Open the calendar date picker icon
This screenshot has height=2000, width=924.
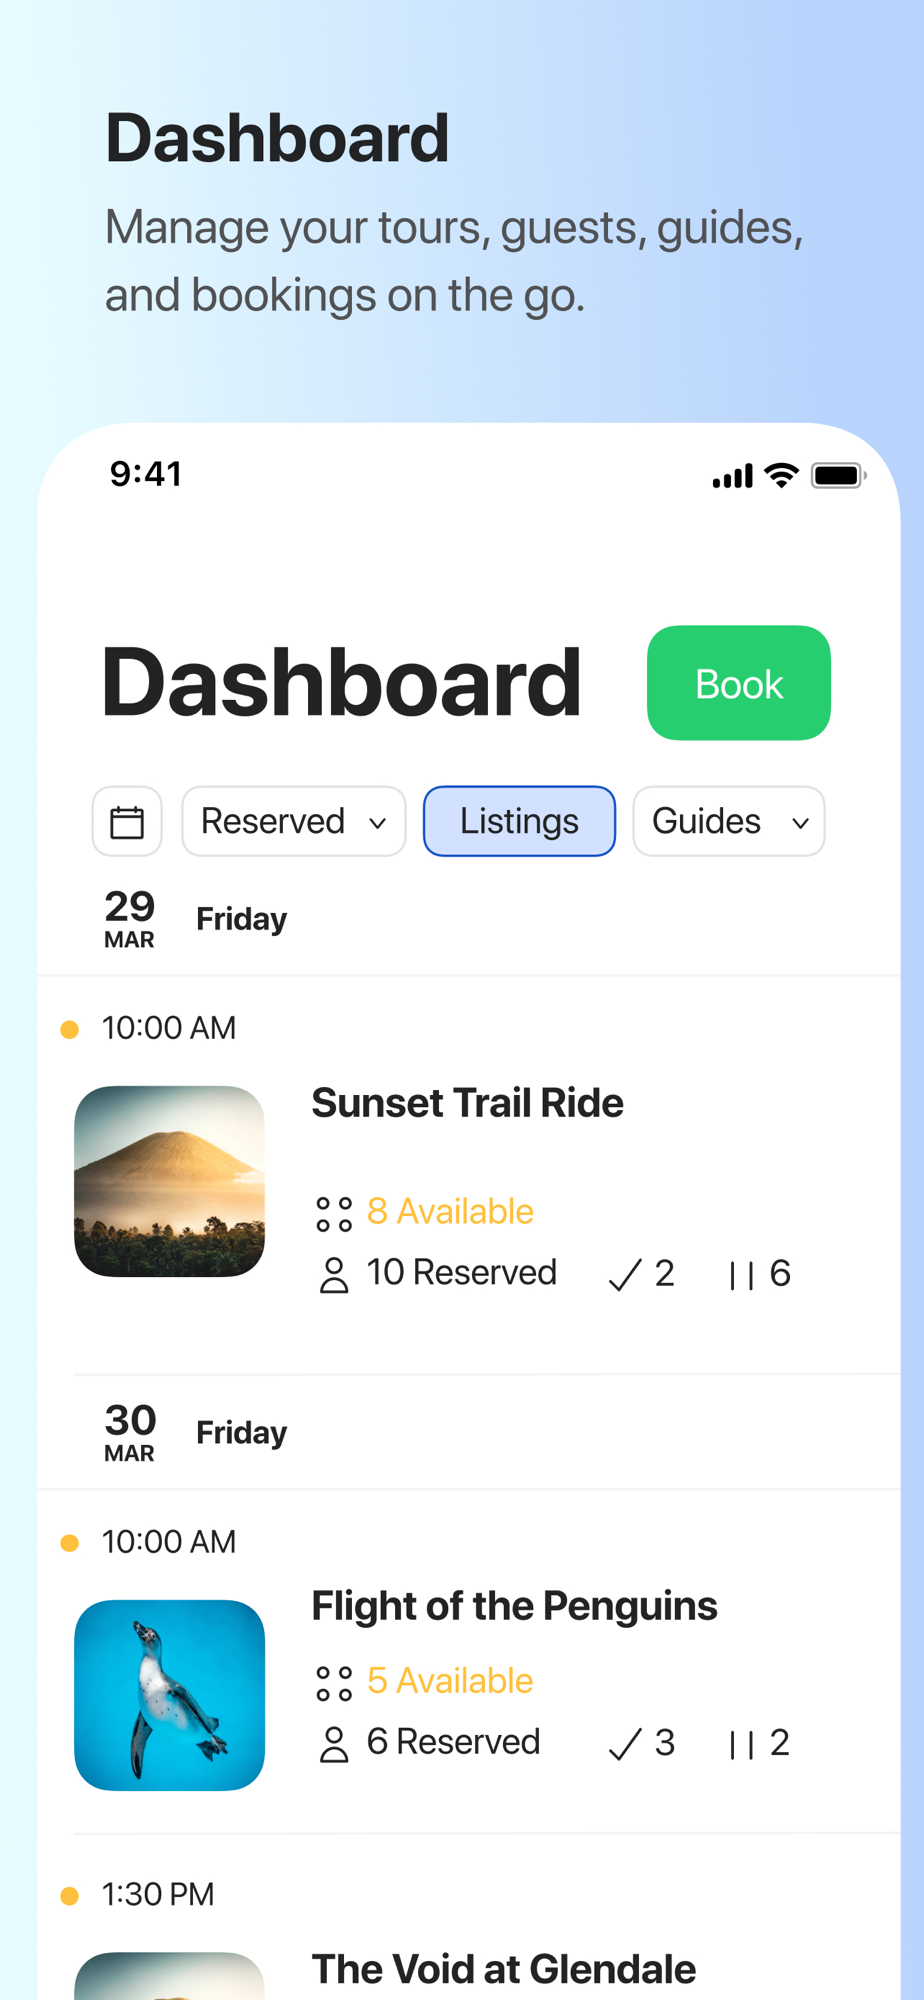127,822
